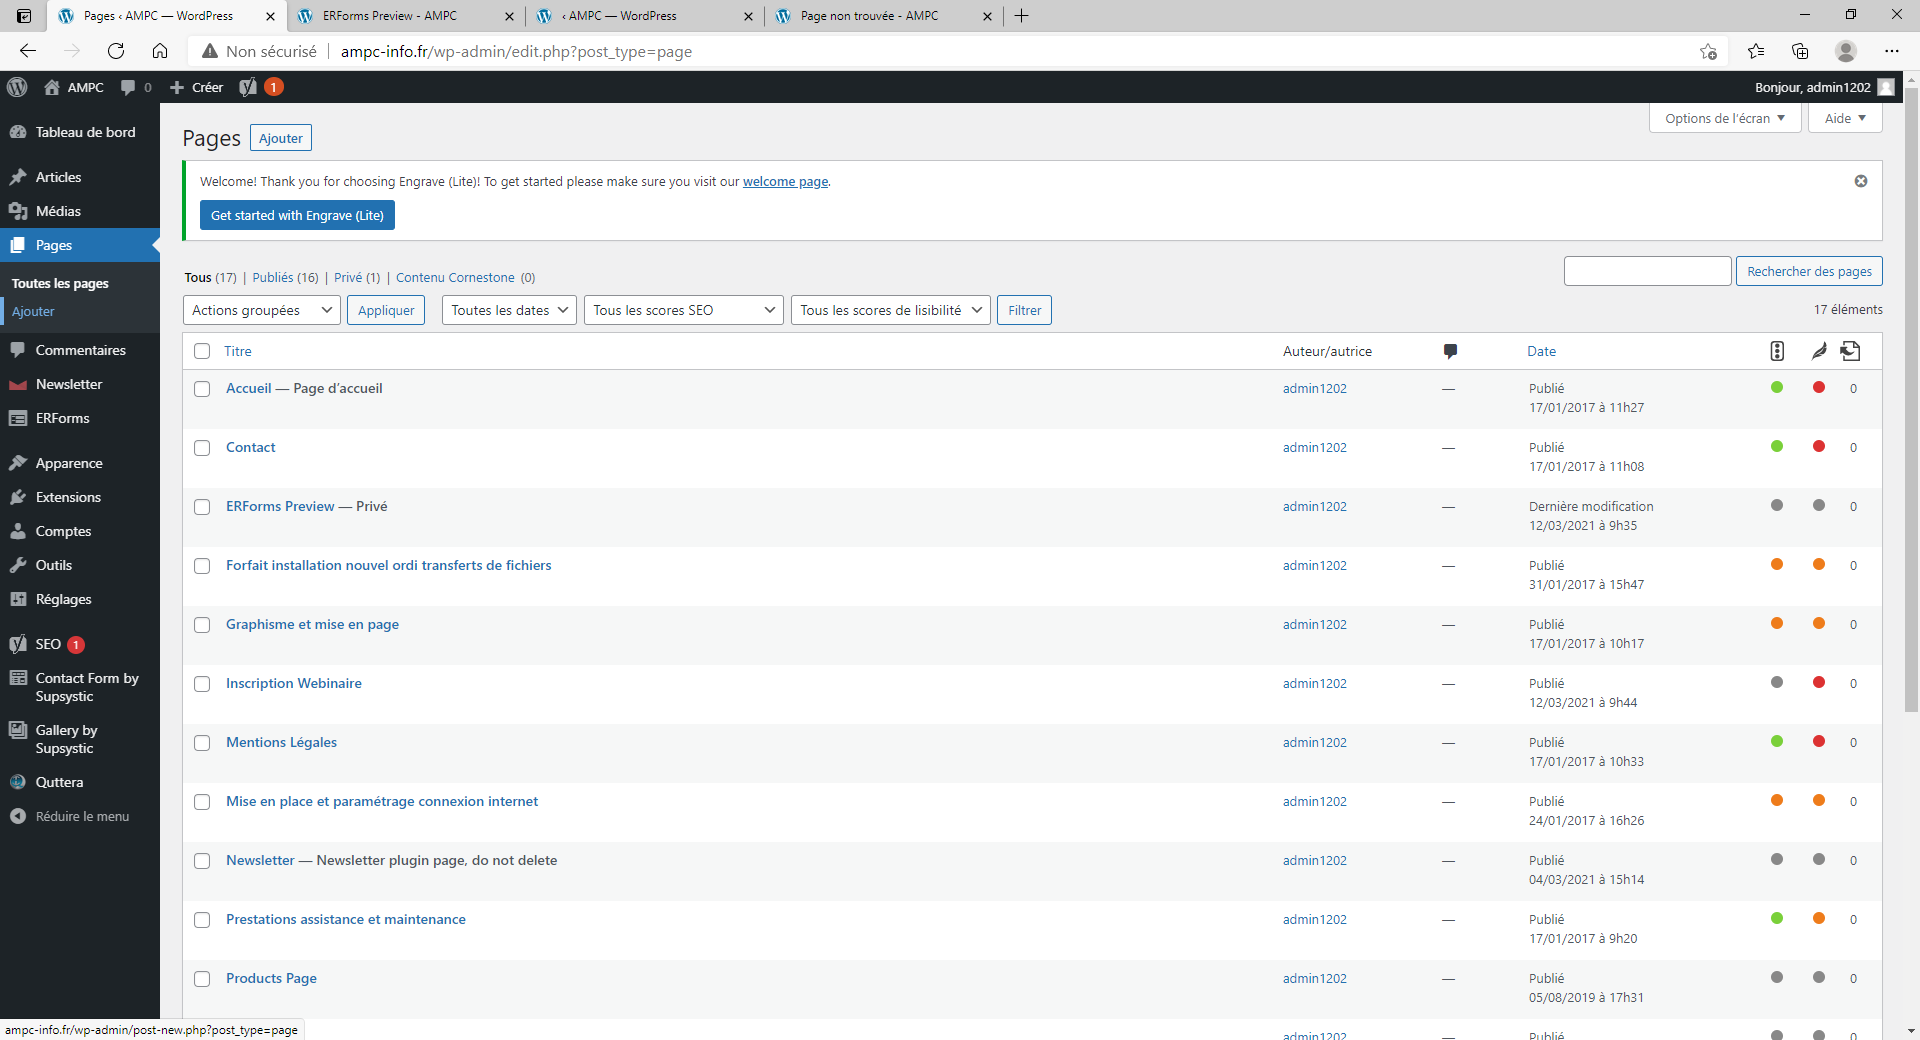Focus the page search input field
The image size is (1920, 1040).
1647,271
